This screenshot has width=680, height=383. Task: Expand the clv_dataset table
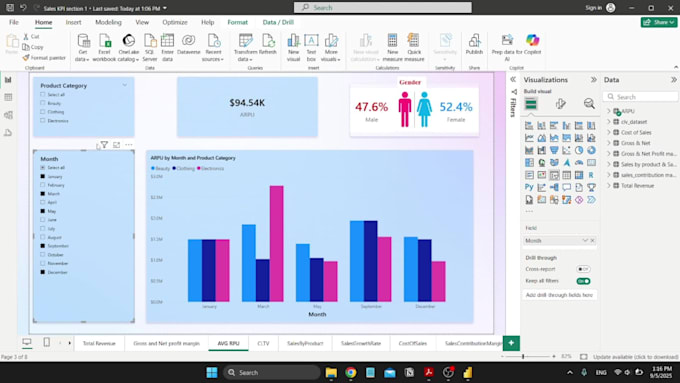pyautogui.click(x=609, y=122)
